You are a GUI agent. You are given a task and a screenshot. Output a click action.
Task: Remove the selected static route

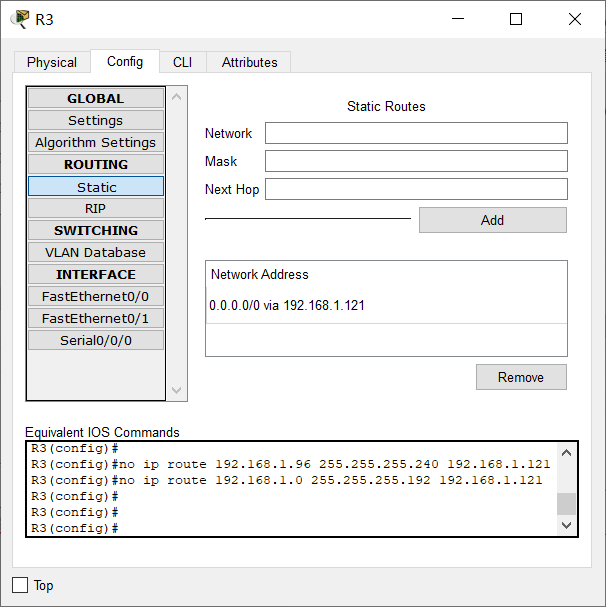tap(521, 377)
